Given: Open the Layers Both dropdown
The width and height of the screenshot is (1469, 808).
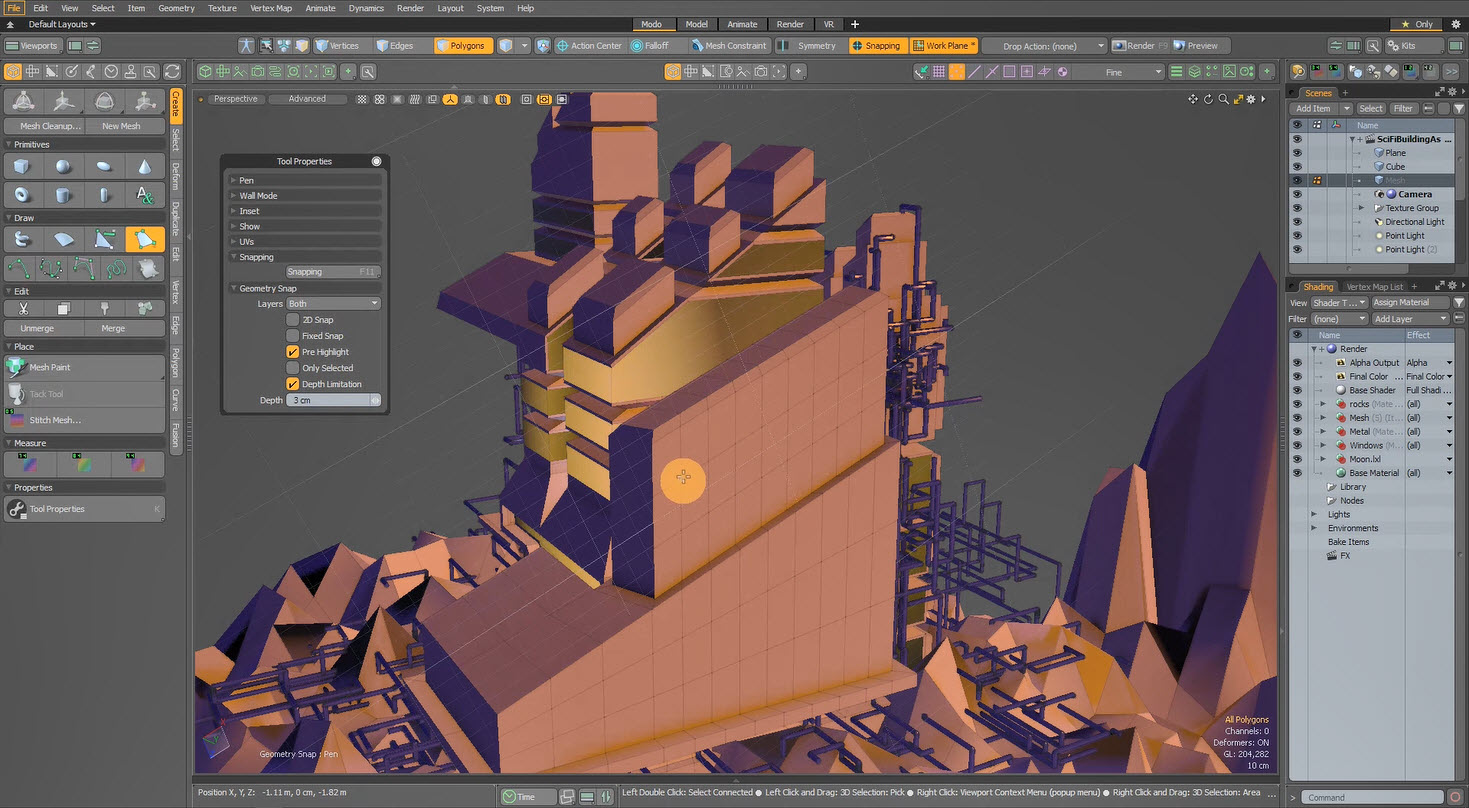Looking at the screenshot, I should click(333, 303).
